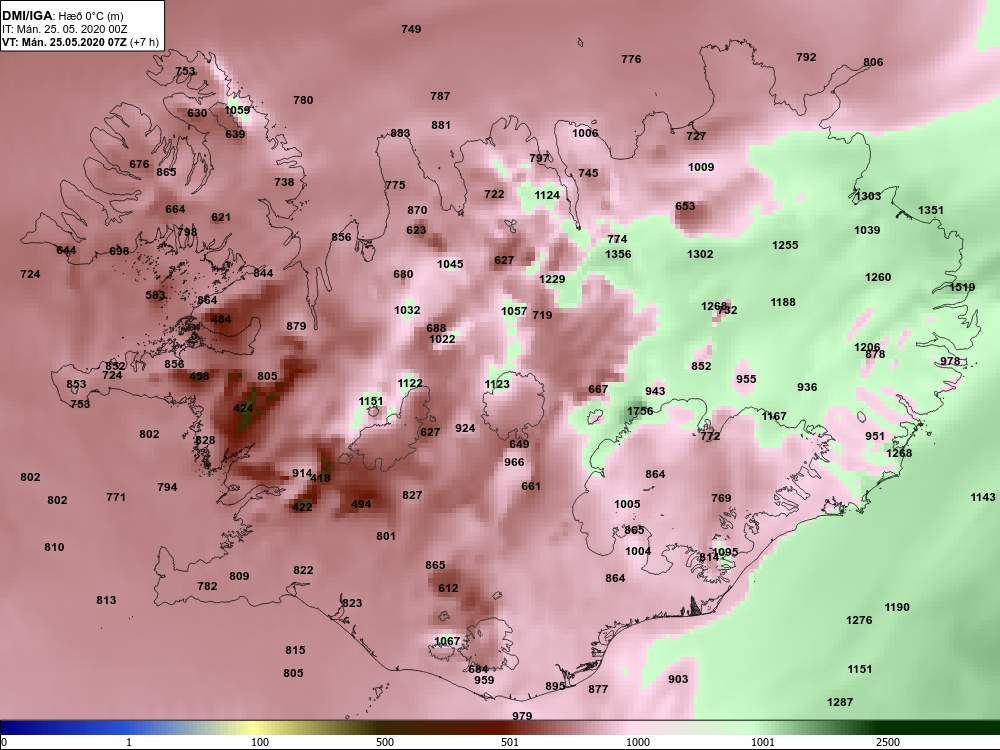1000x750 pixels.
Task: Select the low value 484
Action: click(x=221, y=320)
